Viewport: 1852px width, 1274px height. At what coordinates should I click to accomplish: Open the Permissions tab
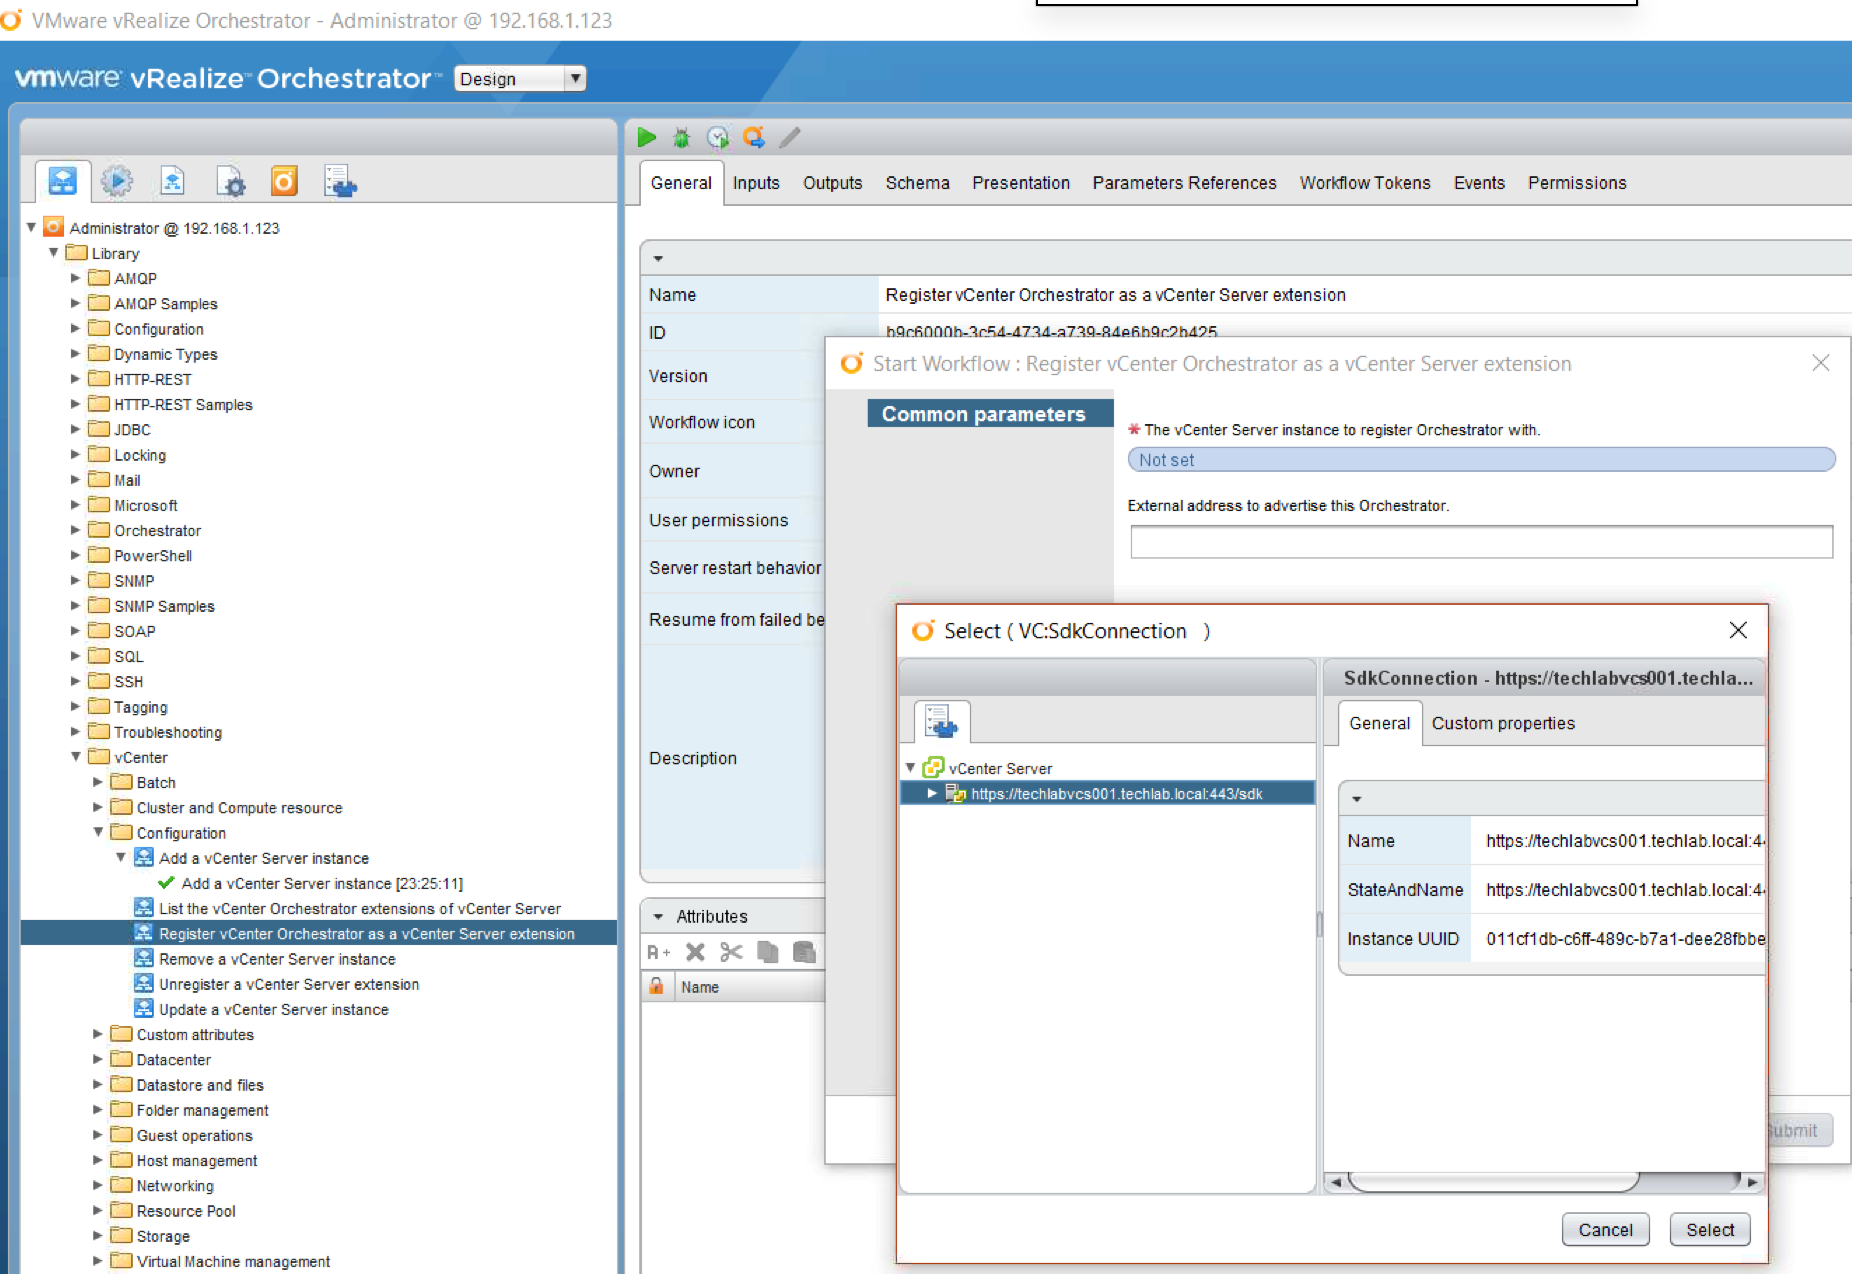coord(1577,183)
